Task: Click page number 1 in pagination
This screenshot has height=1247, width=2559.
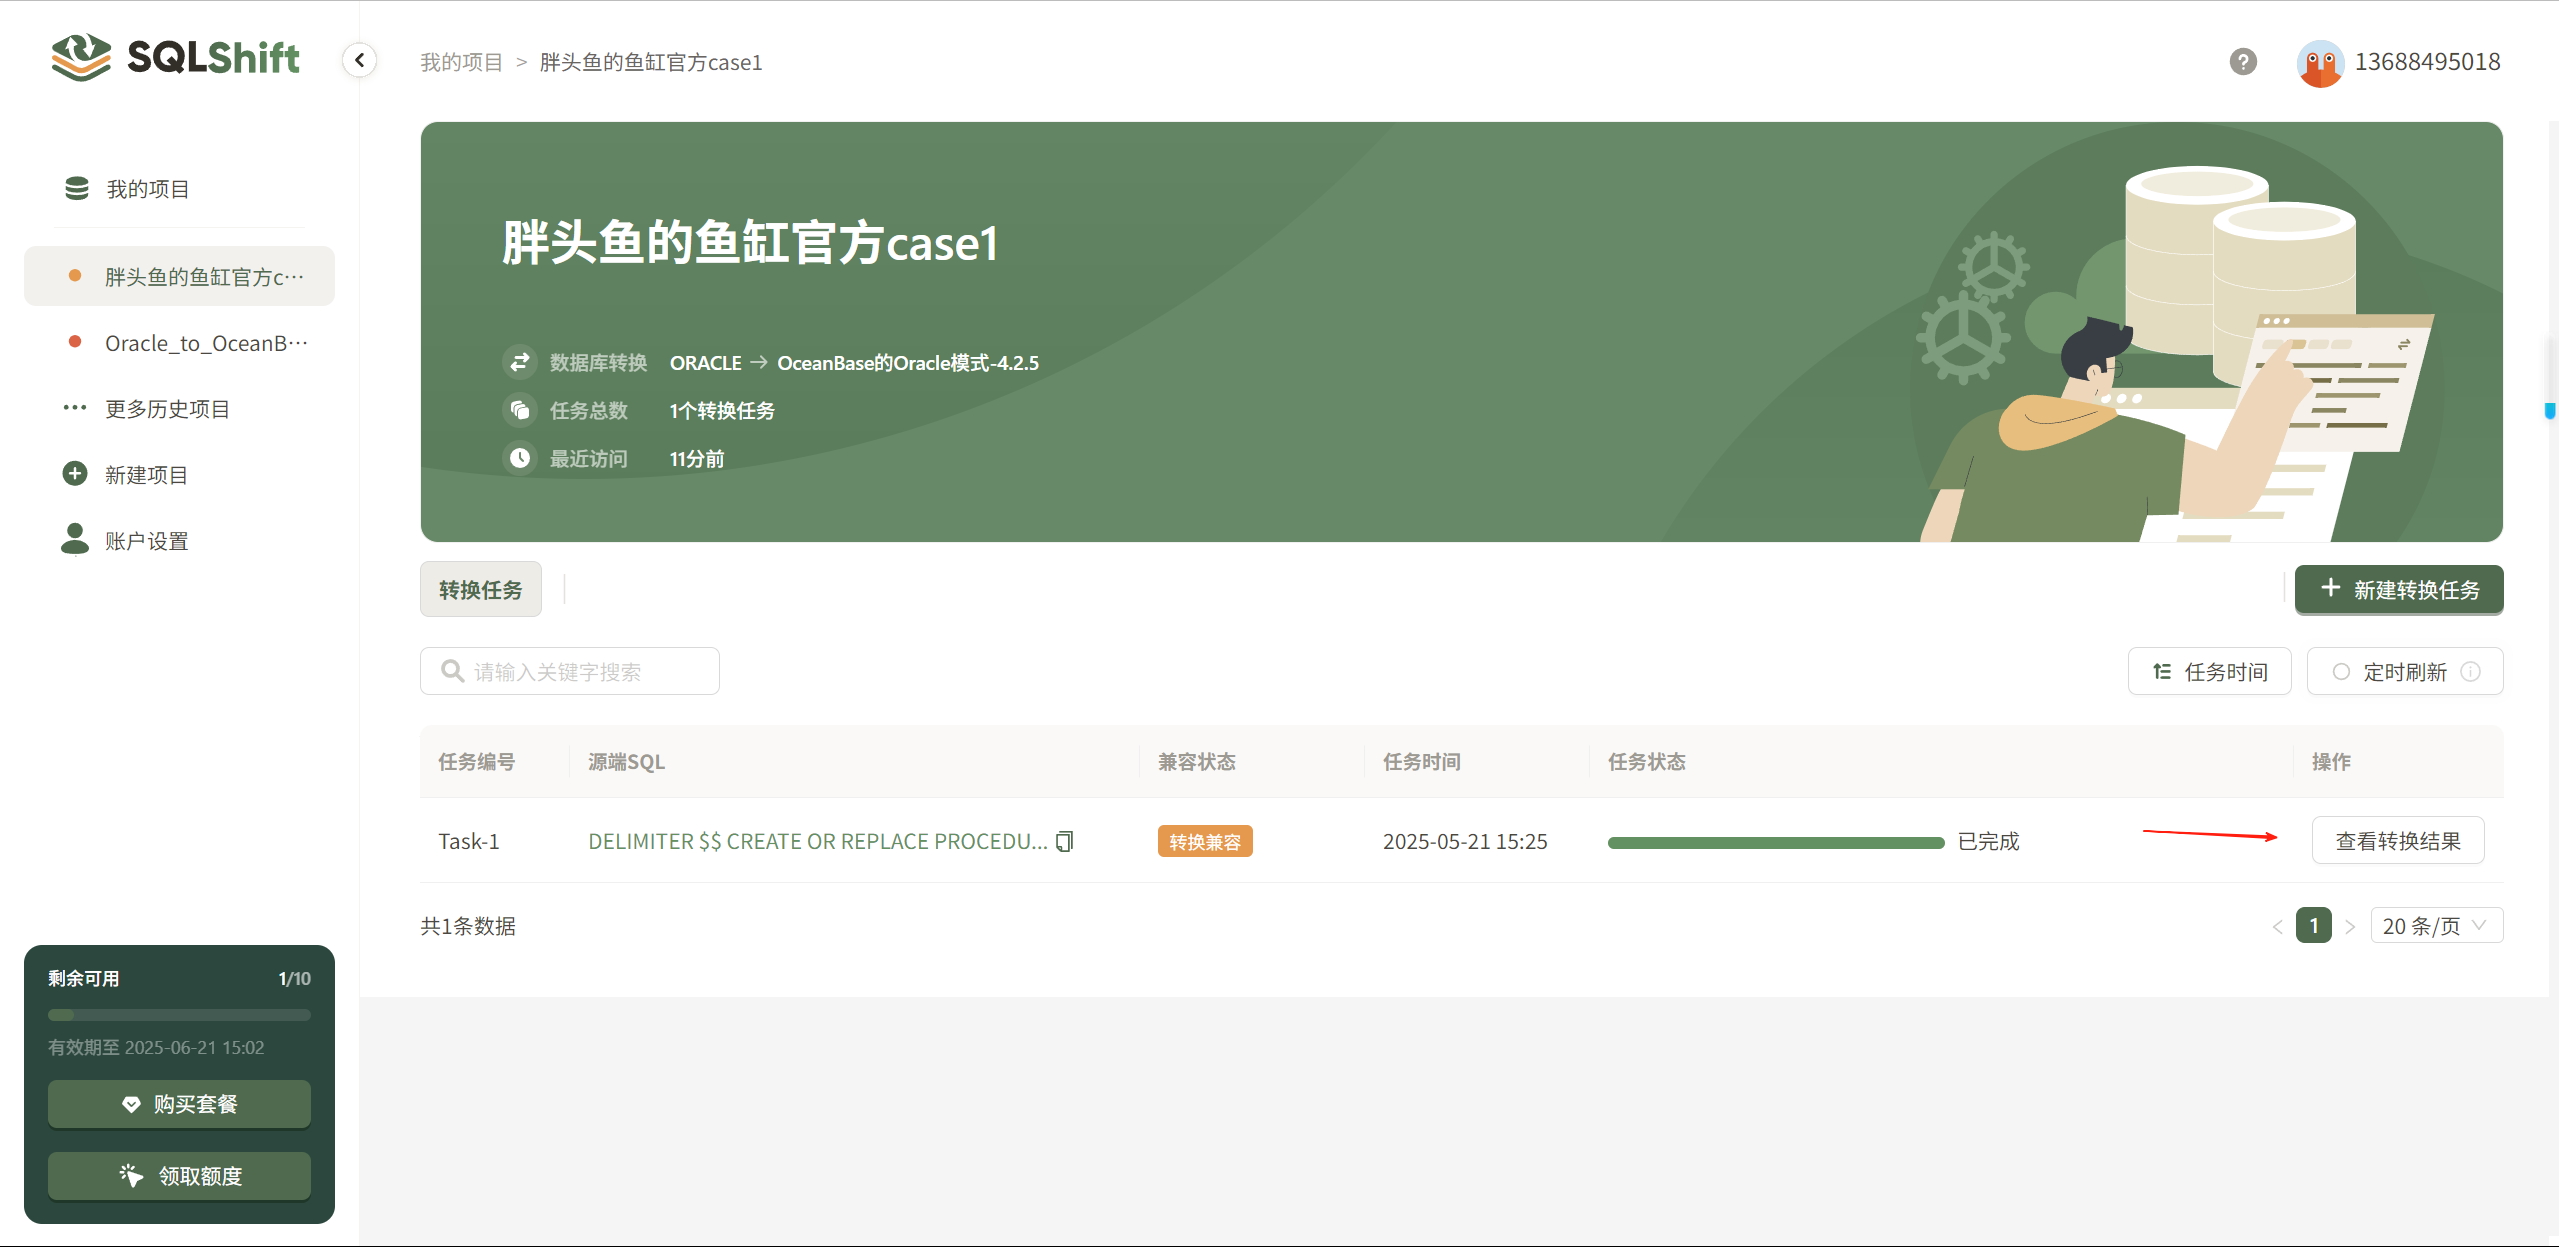Action: coord(2314,926)
